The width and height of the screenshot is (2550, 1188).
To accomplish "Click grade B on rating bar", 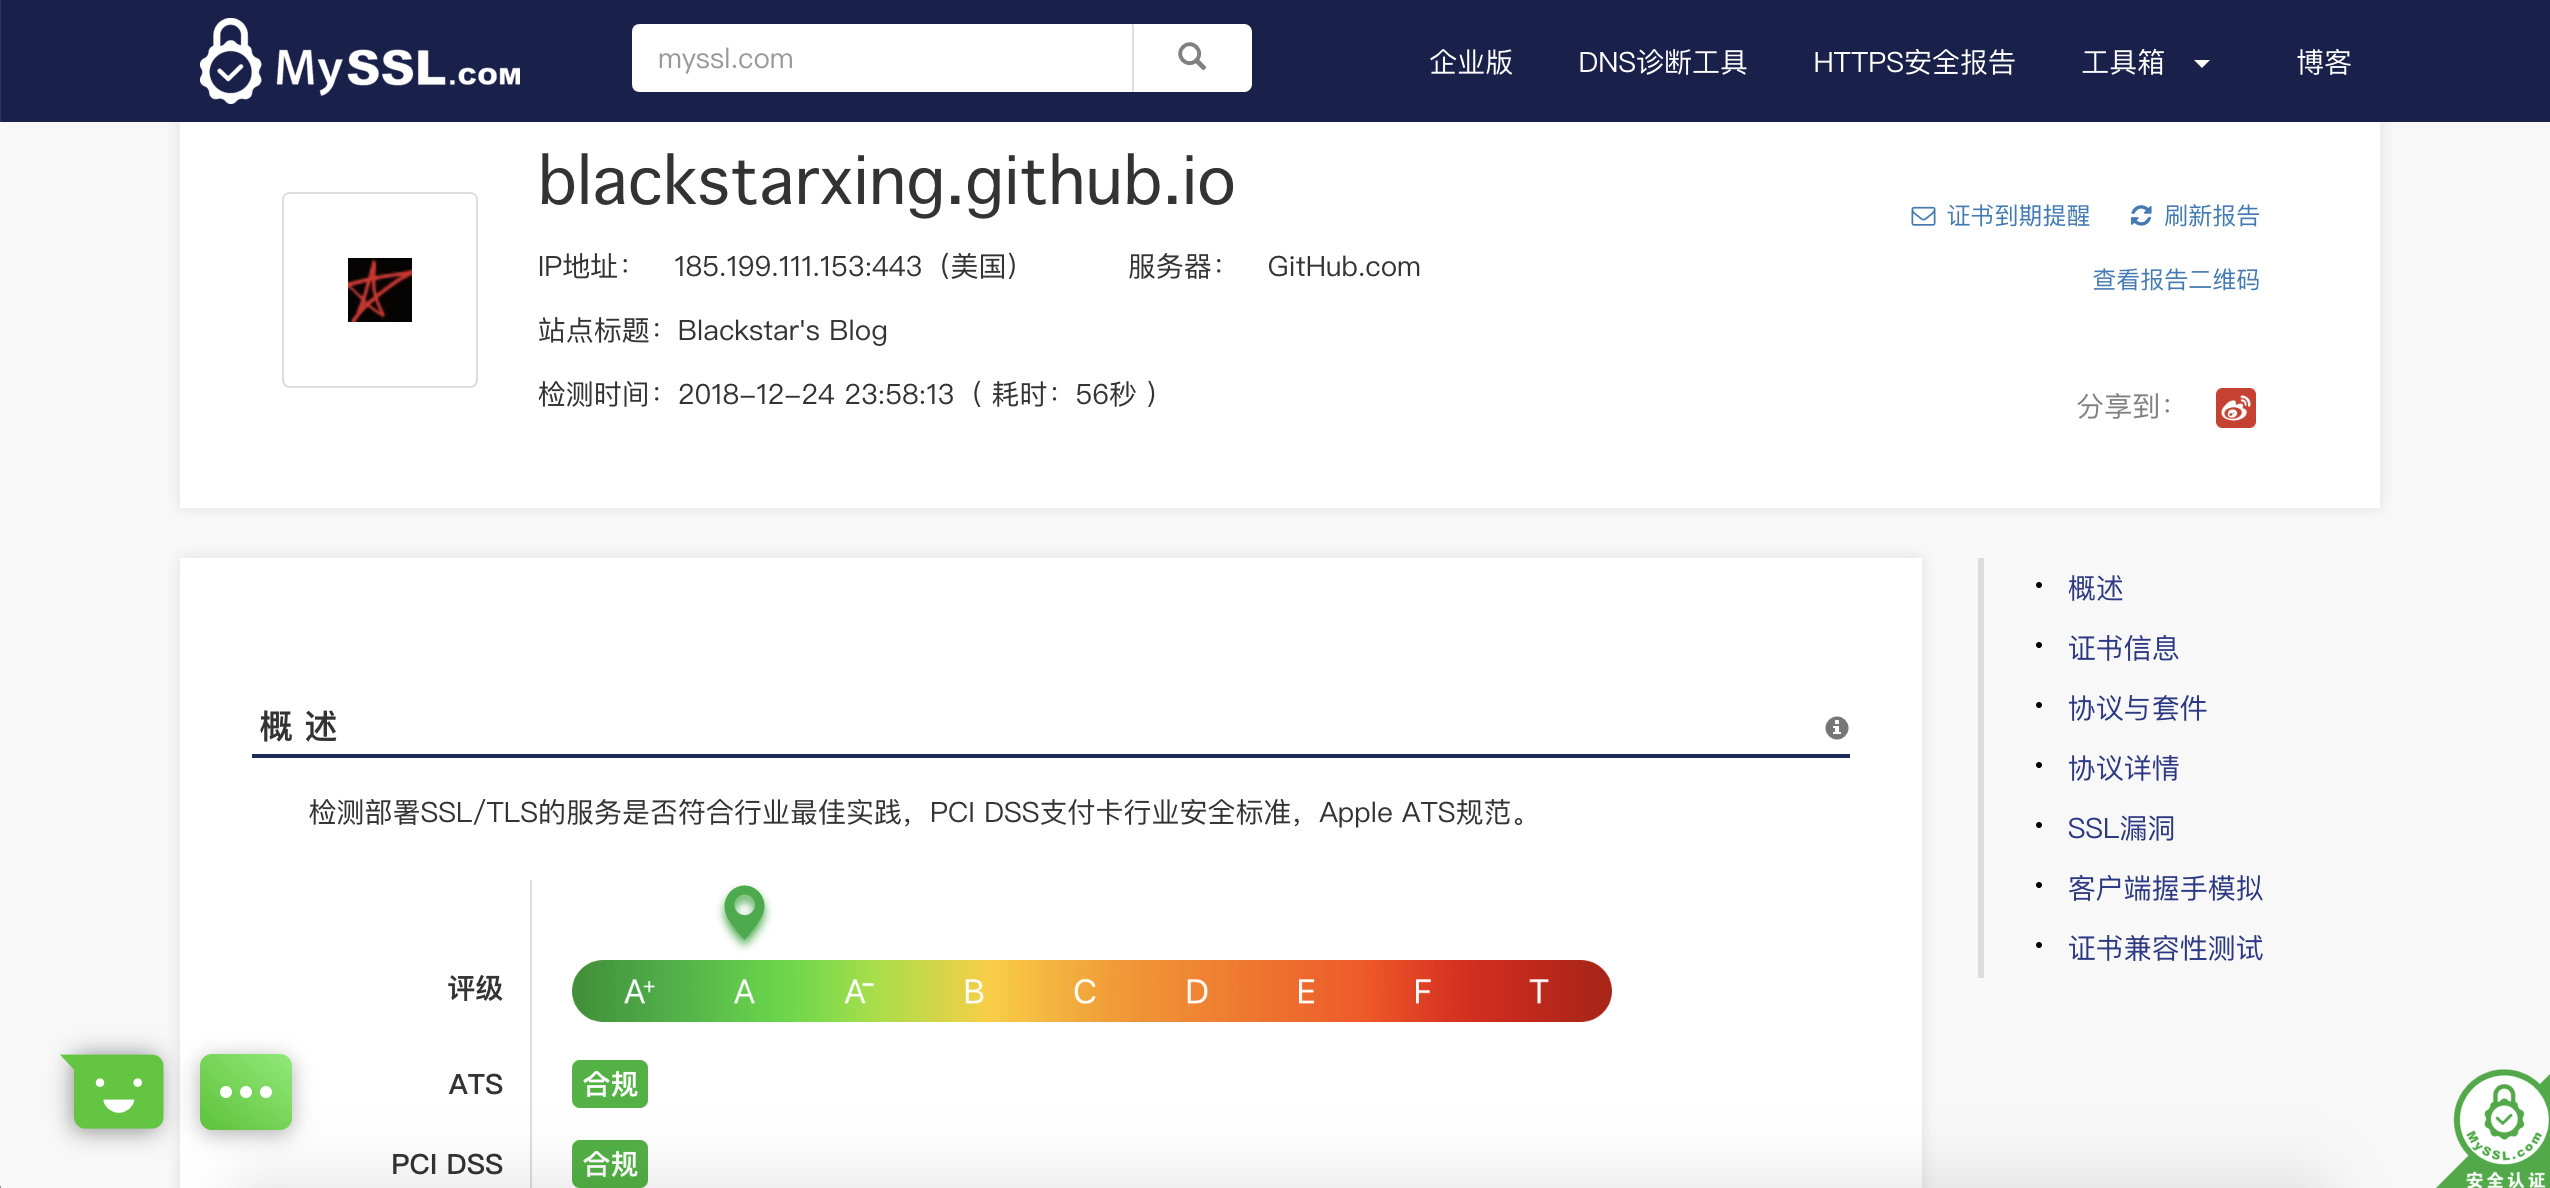I will (974, 992).
